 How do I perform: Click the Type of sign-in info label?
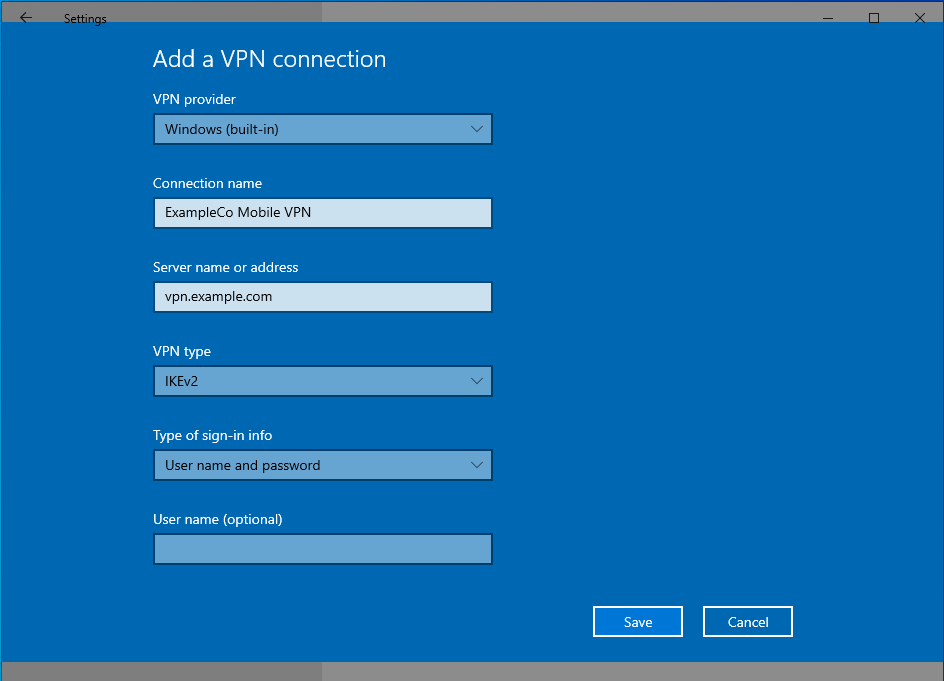[x=212, y=435]
